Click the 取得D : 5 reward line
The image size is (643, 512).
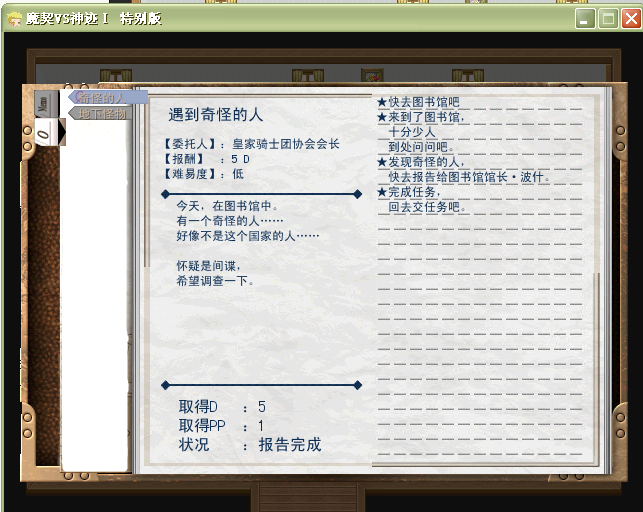(222, 407)
